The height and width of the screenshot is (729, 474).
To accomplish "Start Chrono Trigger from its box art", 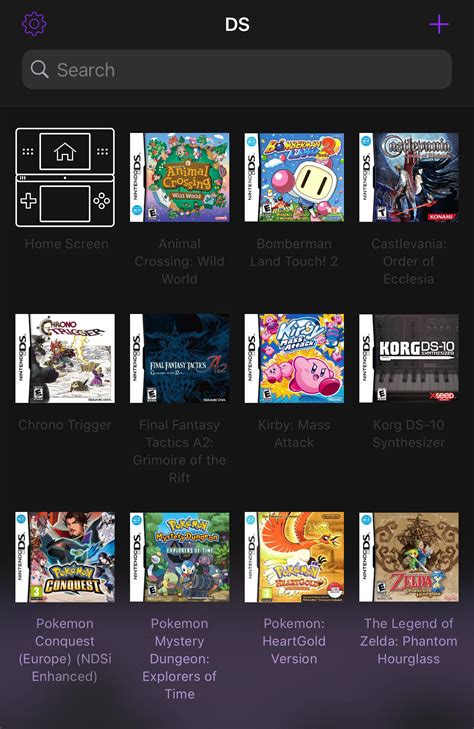I will [65, 358].
